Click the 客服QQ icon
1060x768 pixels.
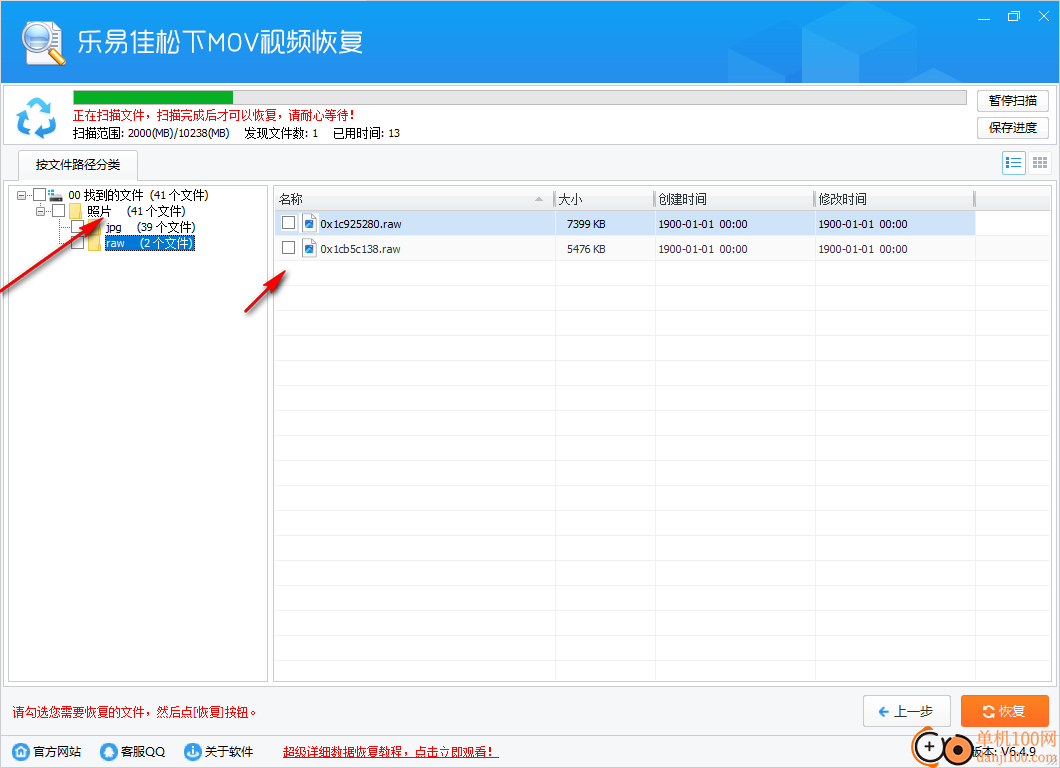108,751
